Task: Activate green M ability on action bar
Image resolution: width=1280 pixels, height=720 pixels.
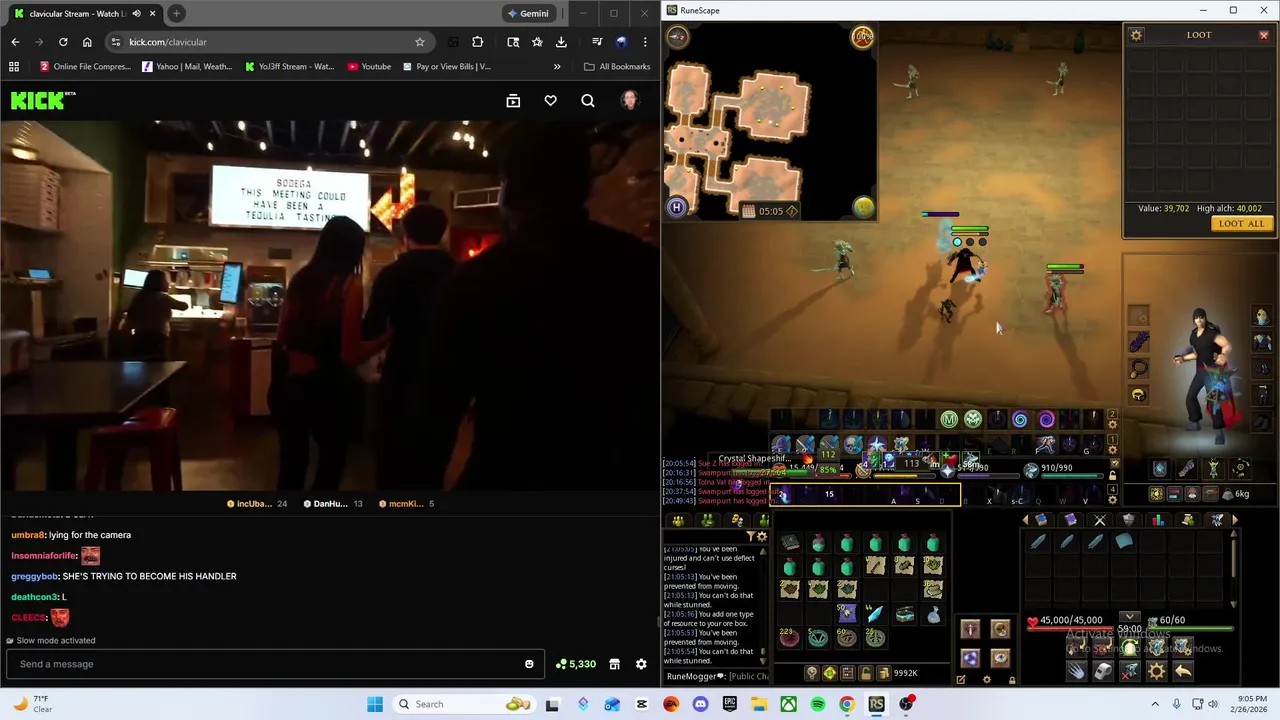Action: pyautogui.click(x=949, y=419)
